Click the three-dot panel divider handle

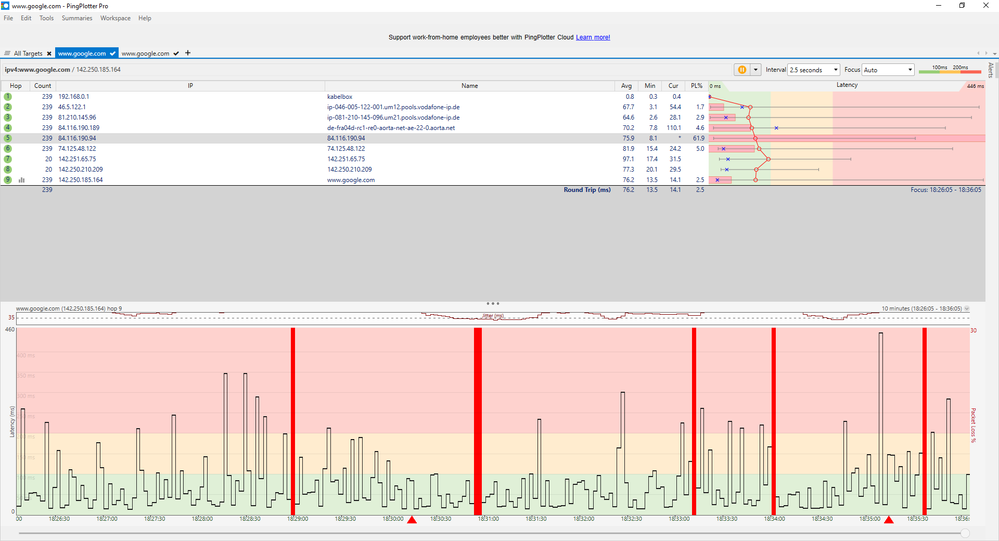click(492, 302)
